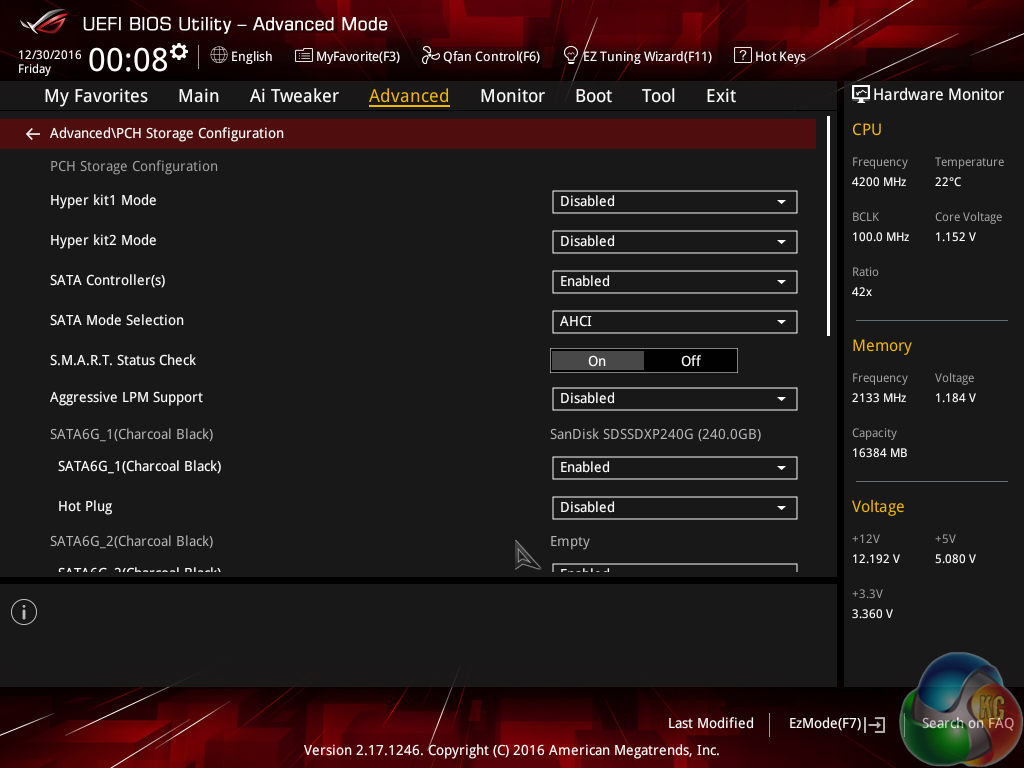Open the SATA Mode Selection dropdown
Viewport: 1024px width, 768px height.
[x=674, y=322]
